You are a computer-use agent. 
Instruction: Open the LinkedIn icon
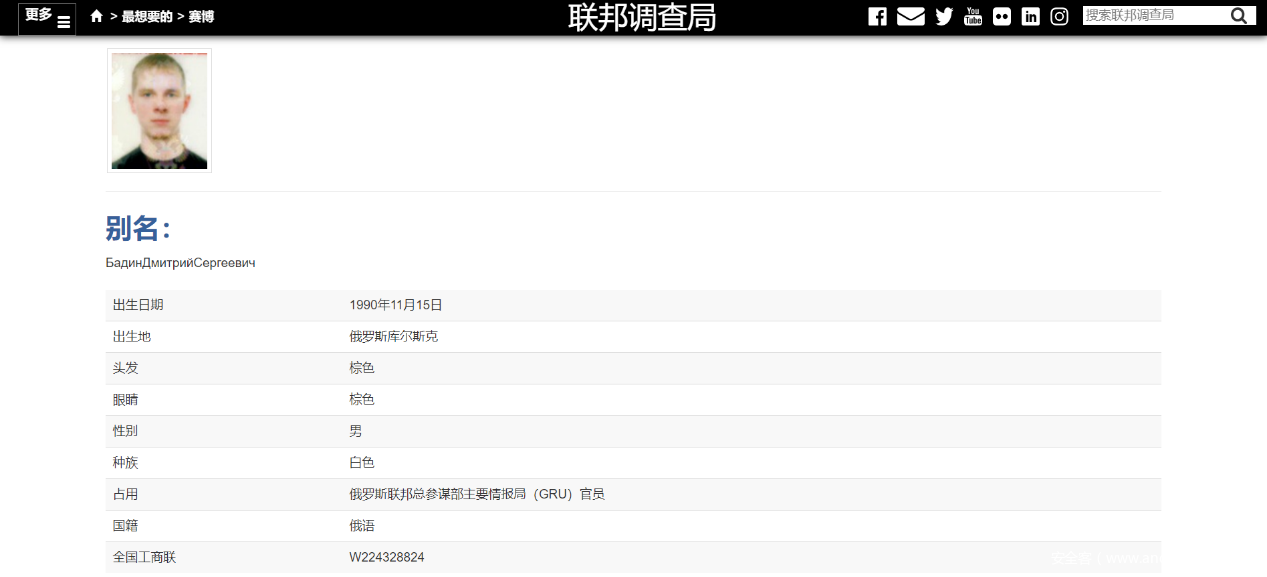(1031, 16)
